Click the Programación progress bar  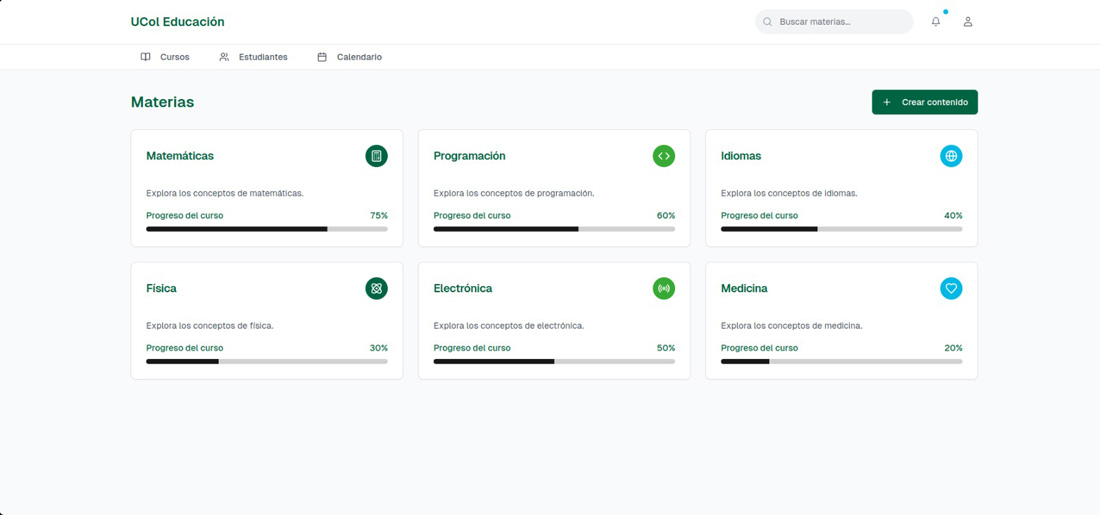click(554, 229)
